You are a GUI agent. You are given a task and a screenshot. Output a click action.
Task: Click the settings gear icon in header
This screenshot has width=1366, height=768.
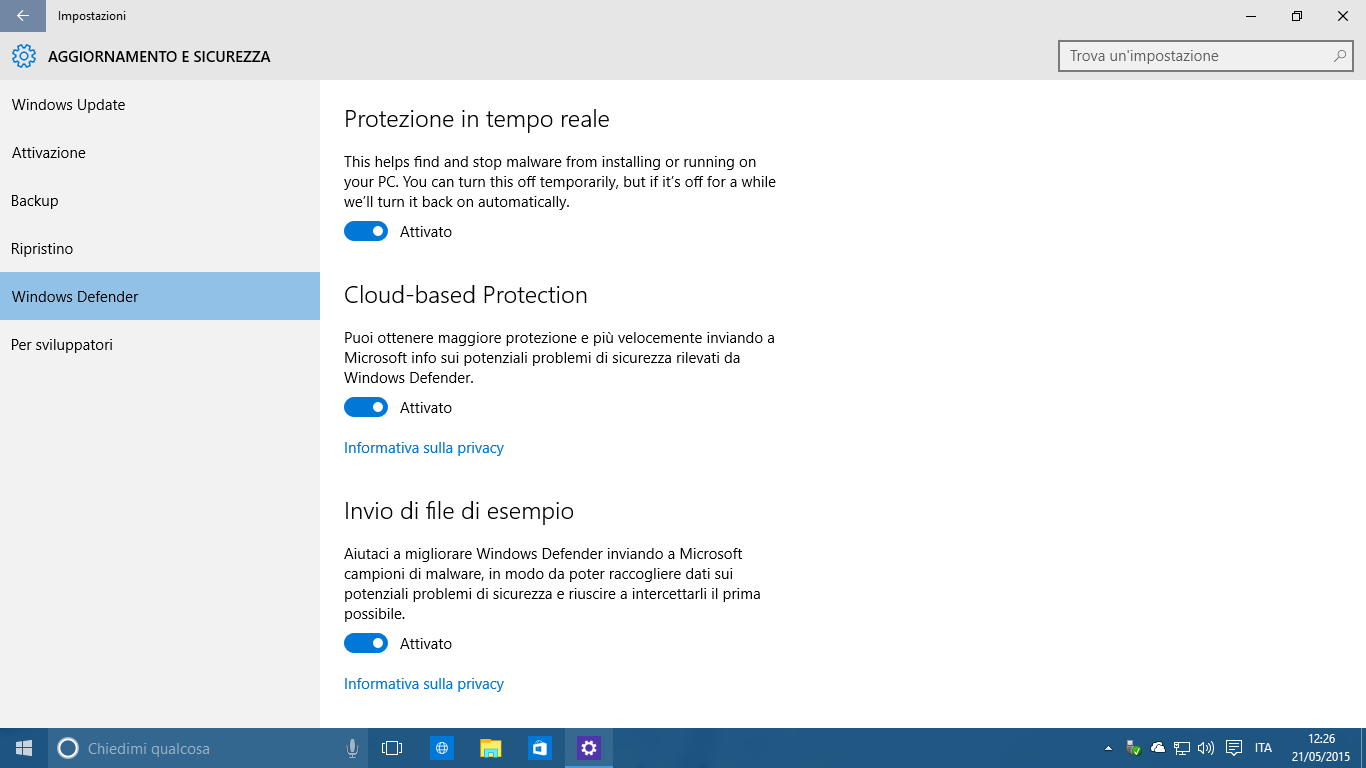tap(23, 57)
